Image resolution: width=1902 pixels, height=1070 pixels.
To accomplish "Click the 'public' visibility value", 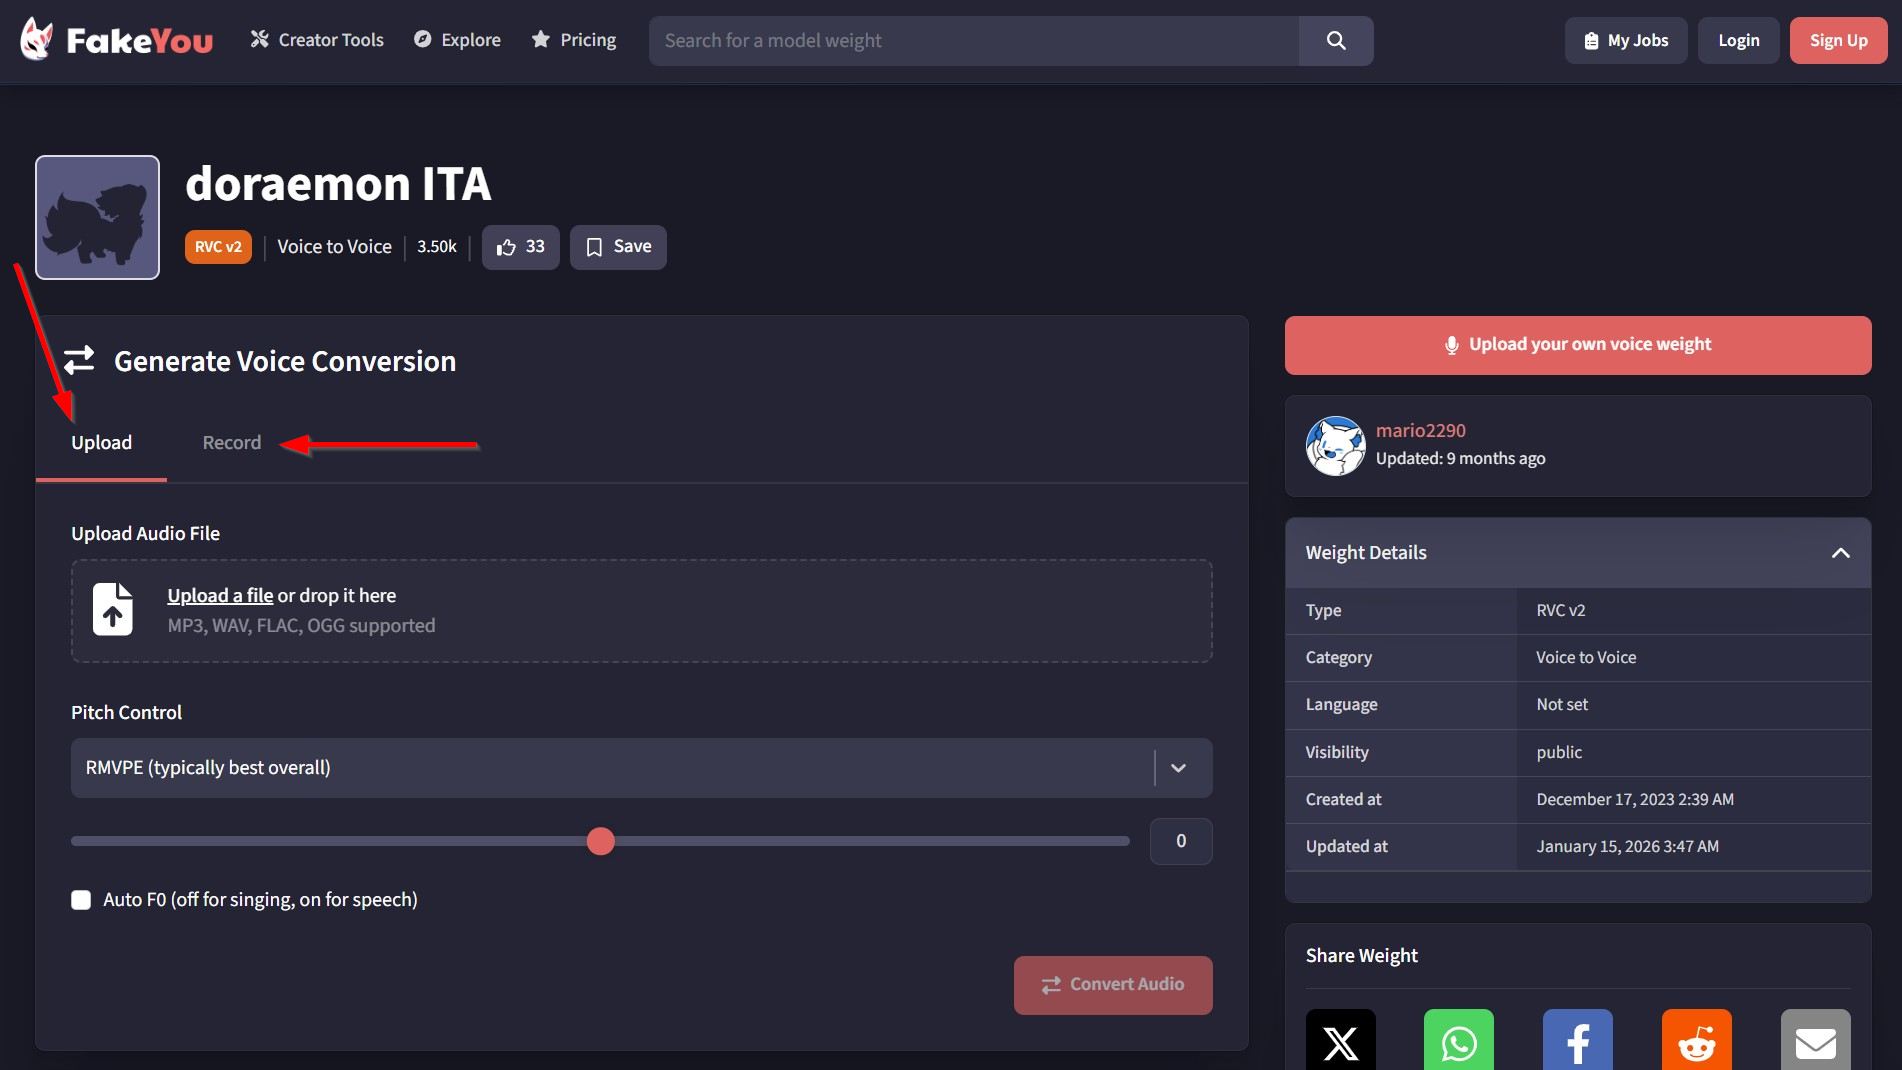I will pyautogui.click(x=1559, y=753).
